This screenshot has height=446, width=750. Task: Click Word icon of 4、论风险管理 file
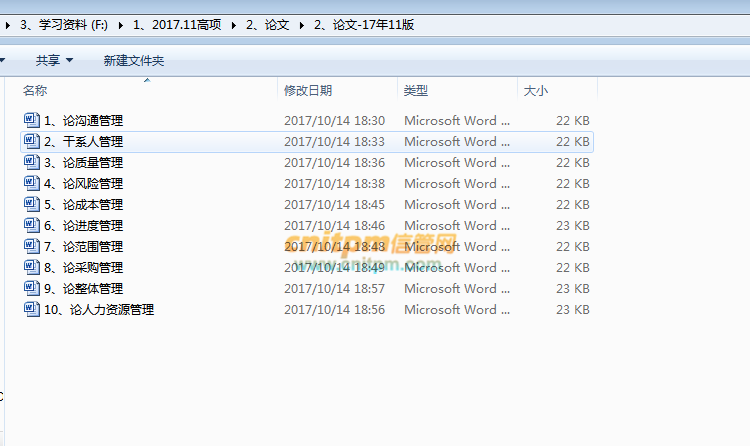(x=30, y=184)
